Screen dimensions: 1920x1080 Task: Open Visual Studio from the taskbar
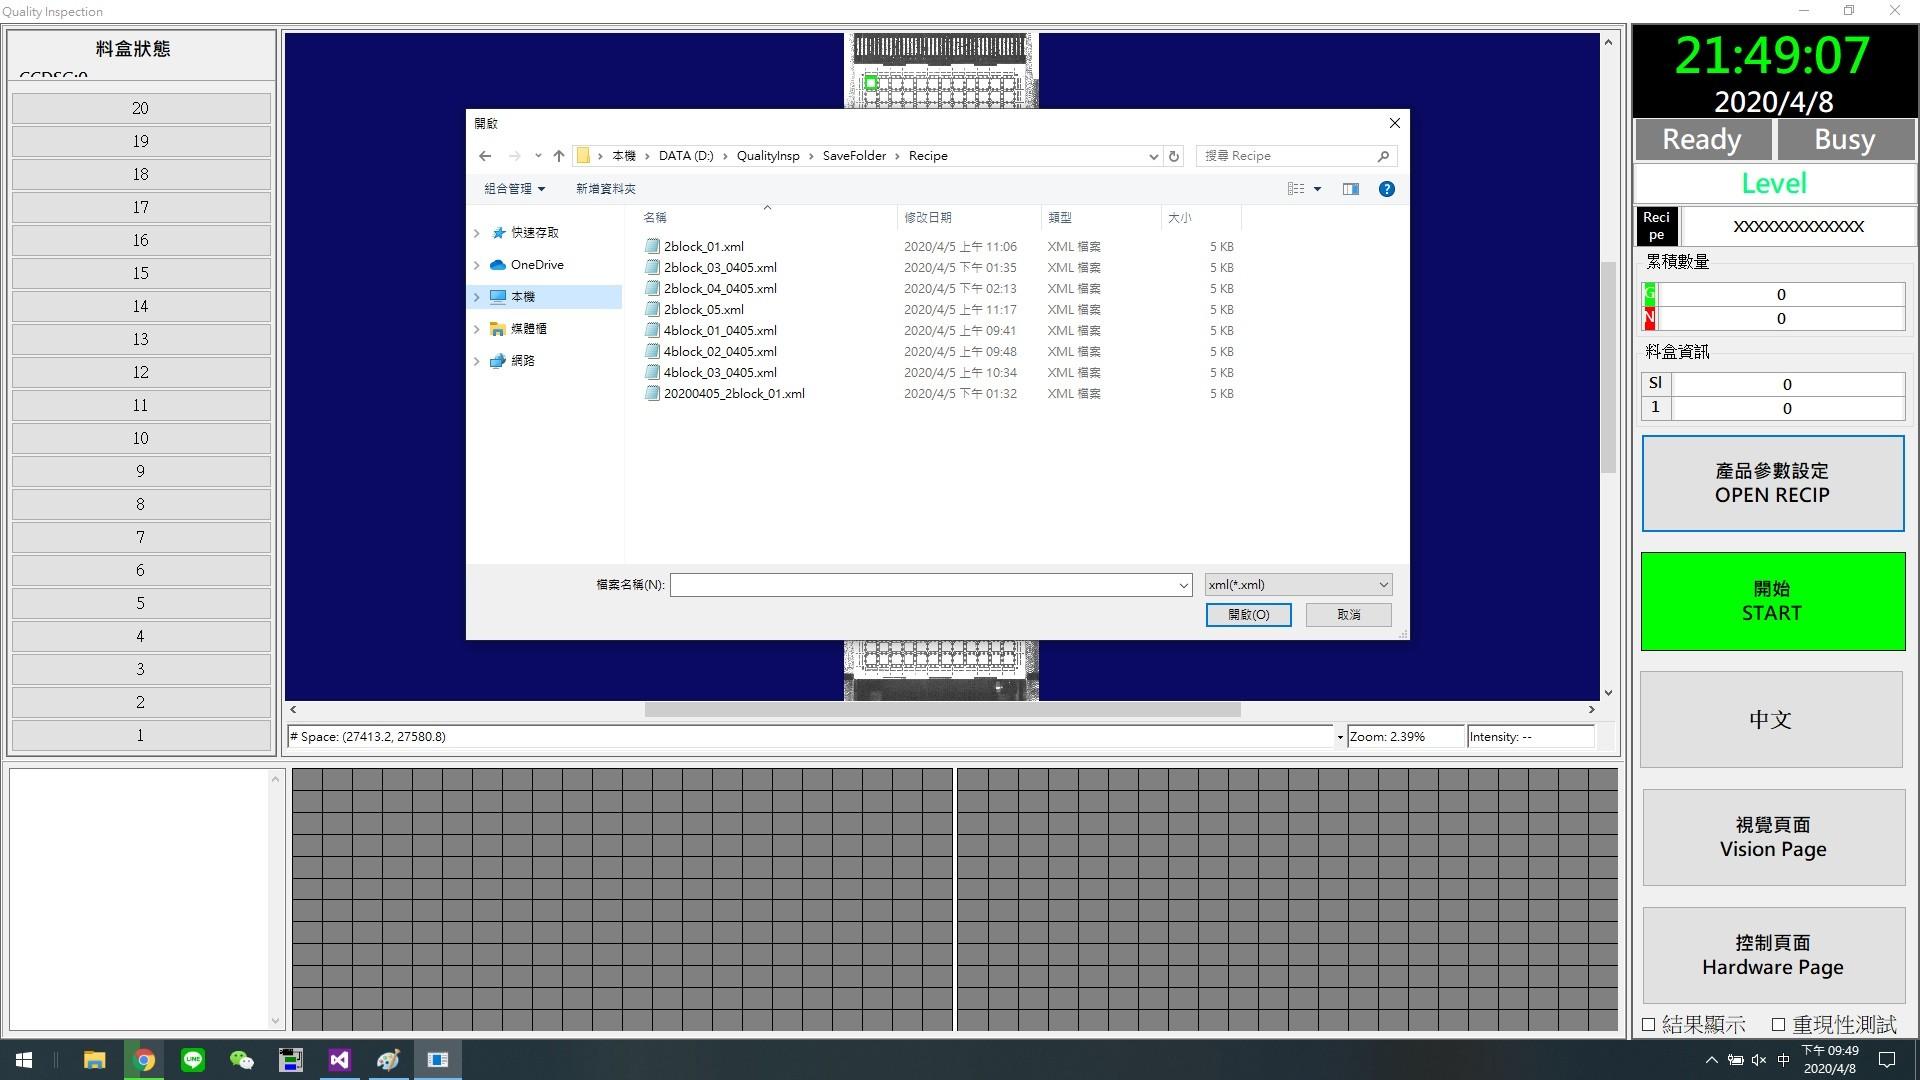click(339, 1060)
